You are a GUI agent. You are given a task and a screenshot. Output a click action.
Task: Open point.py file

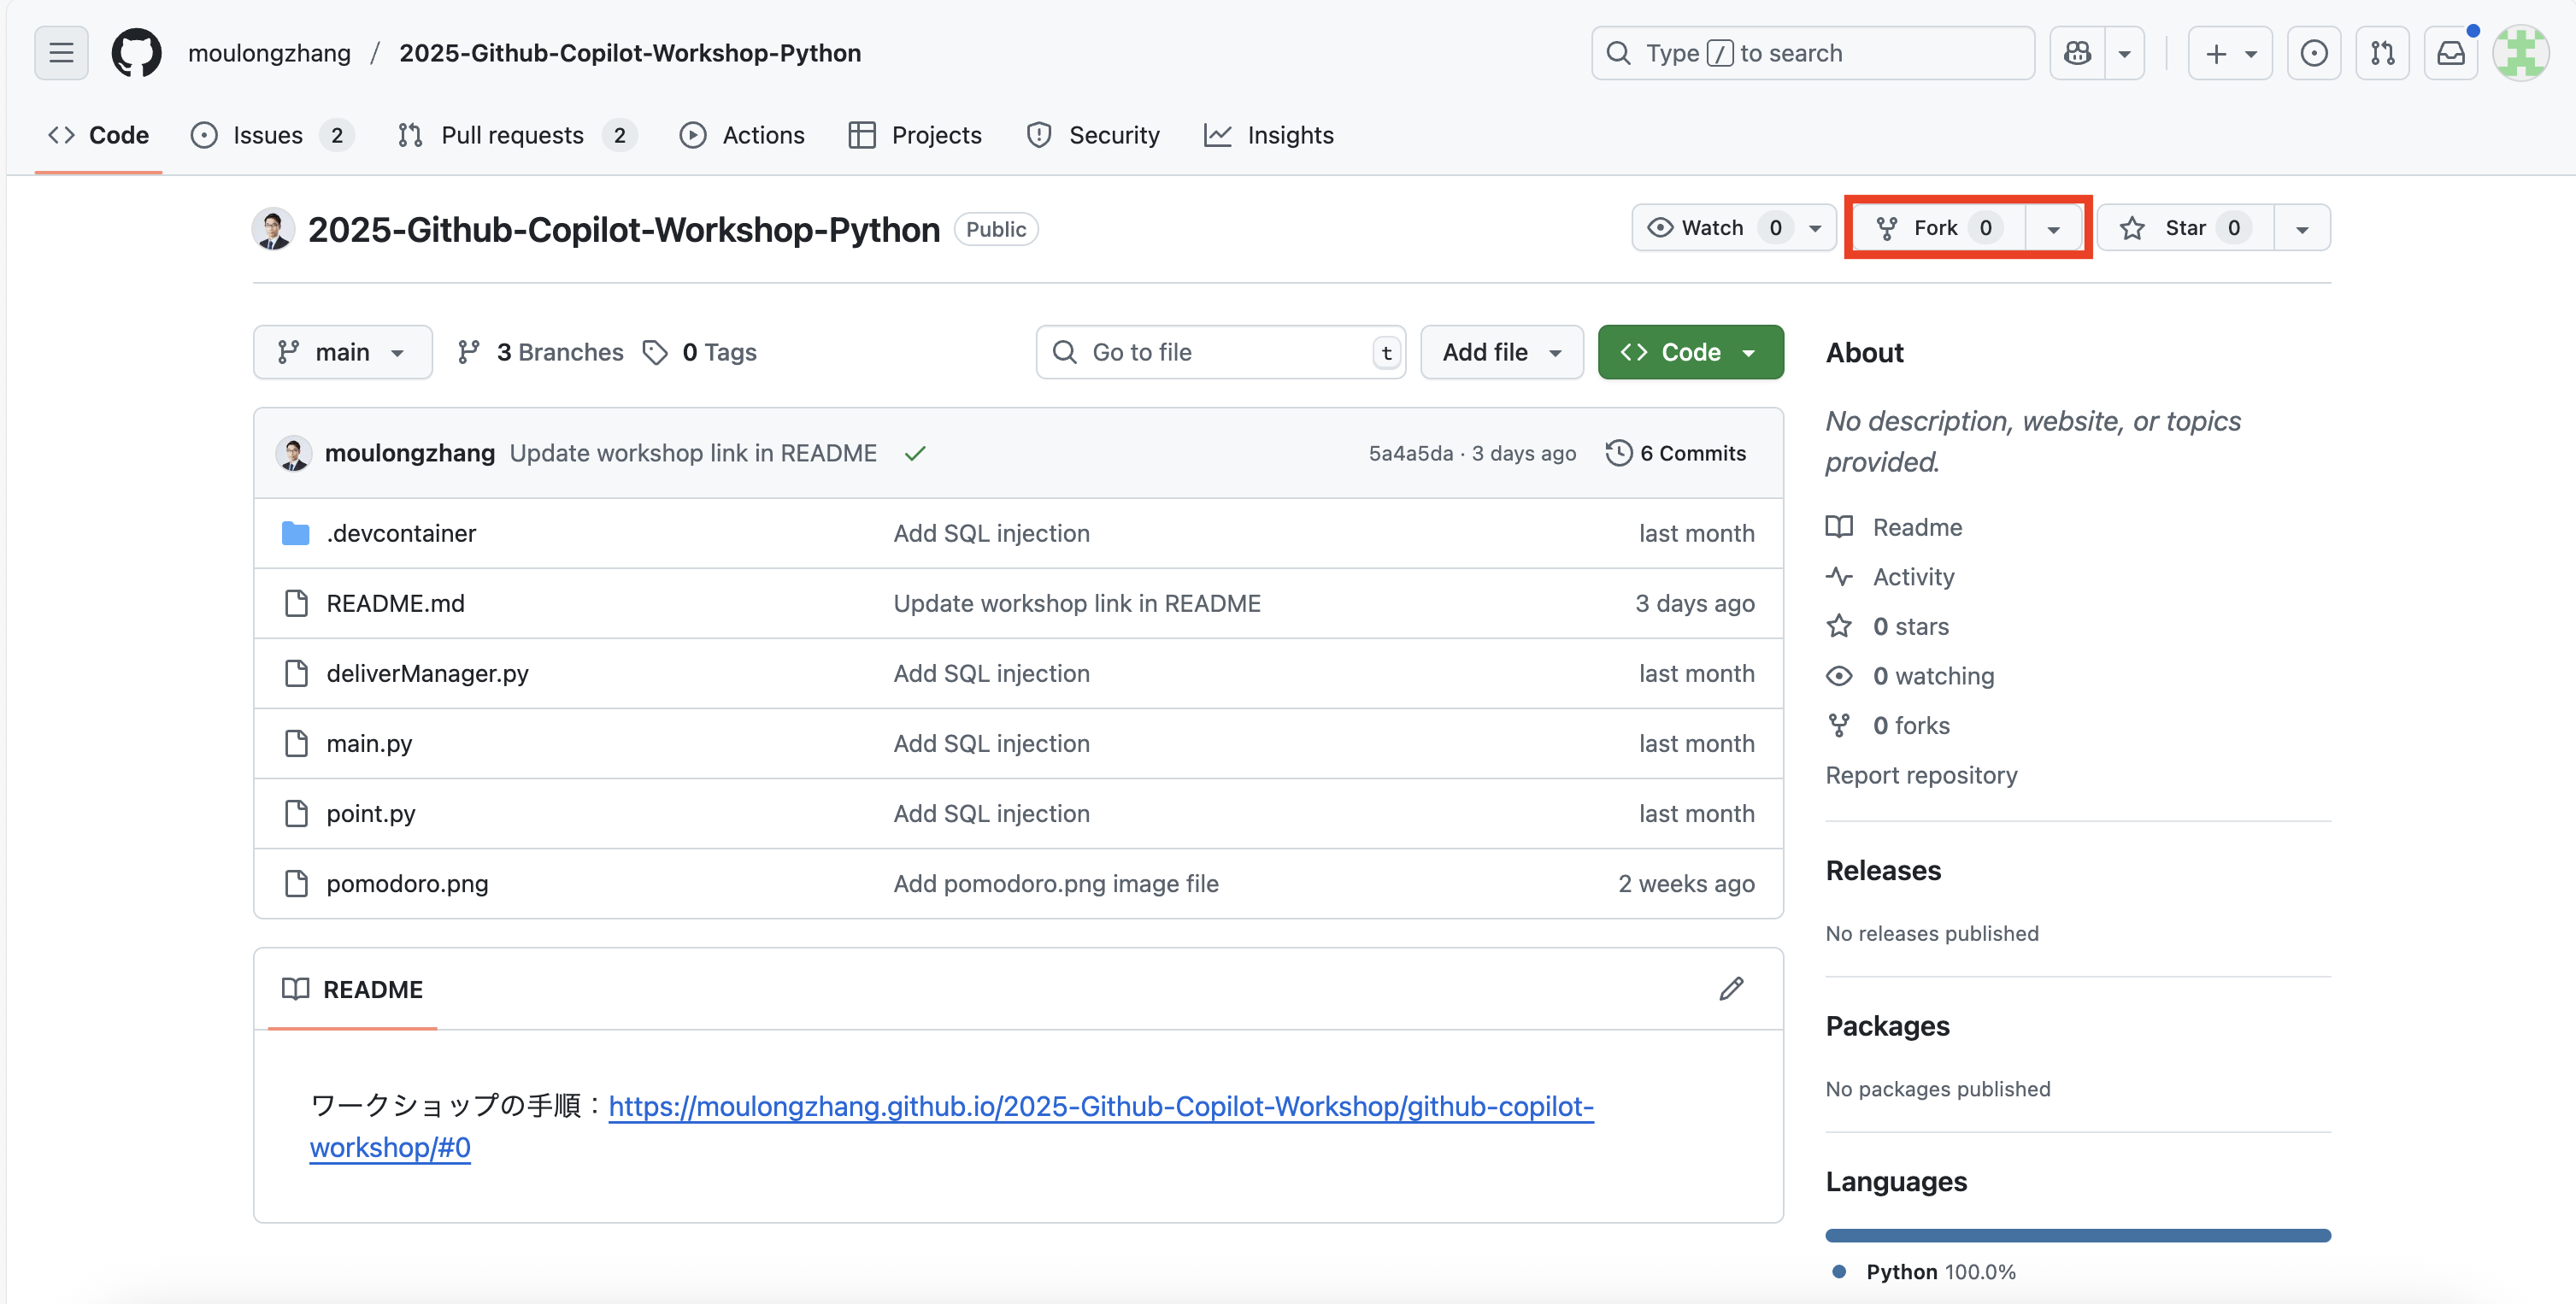point(371,813)
